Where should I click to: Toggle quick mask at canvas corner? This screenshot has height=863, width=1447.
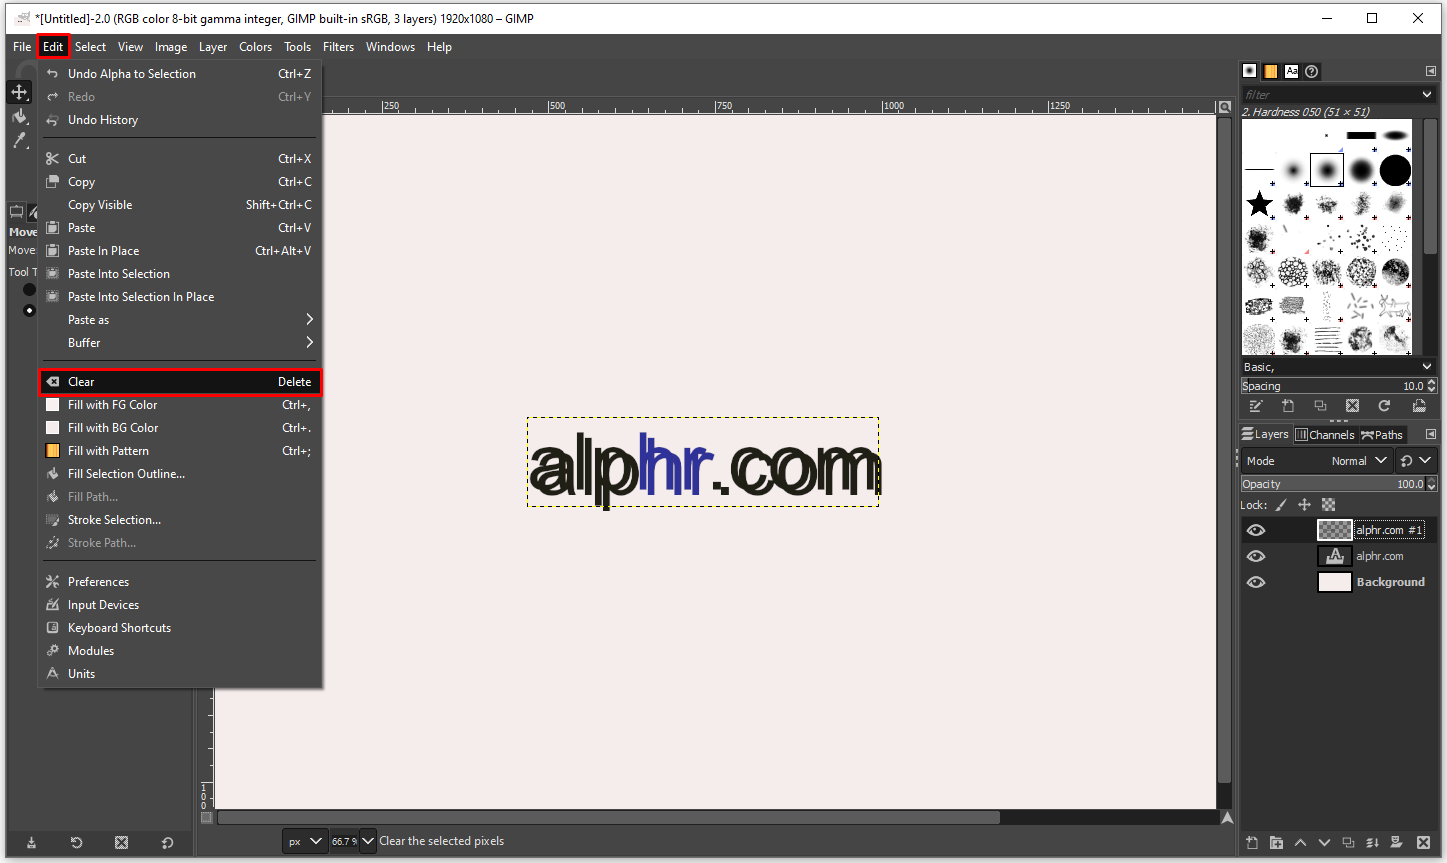(206, 818)
